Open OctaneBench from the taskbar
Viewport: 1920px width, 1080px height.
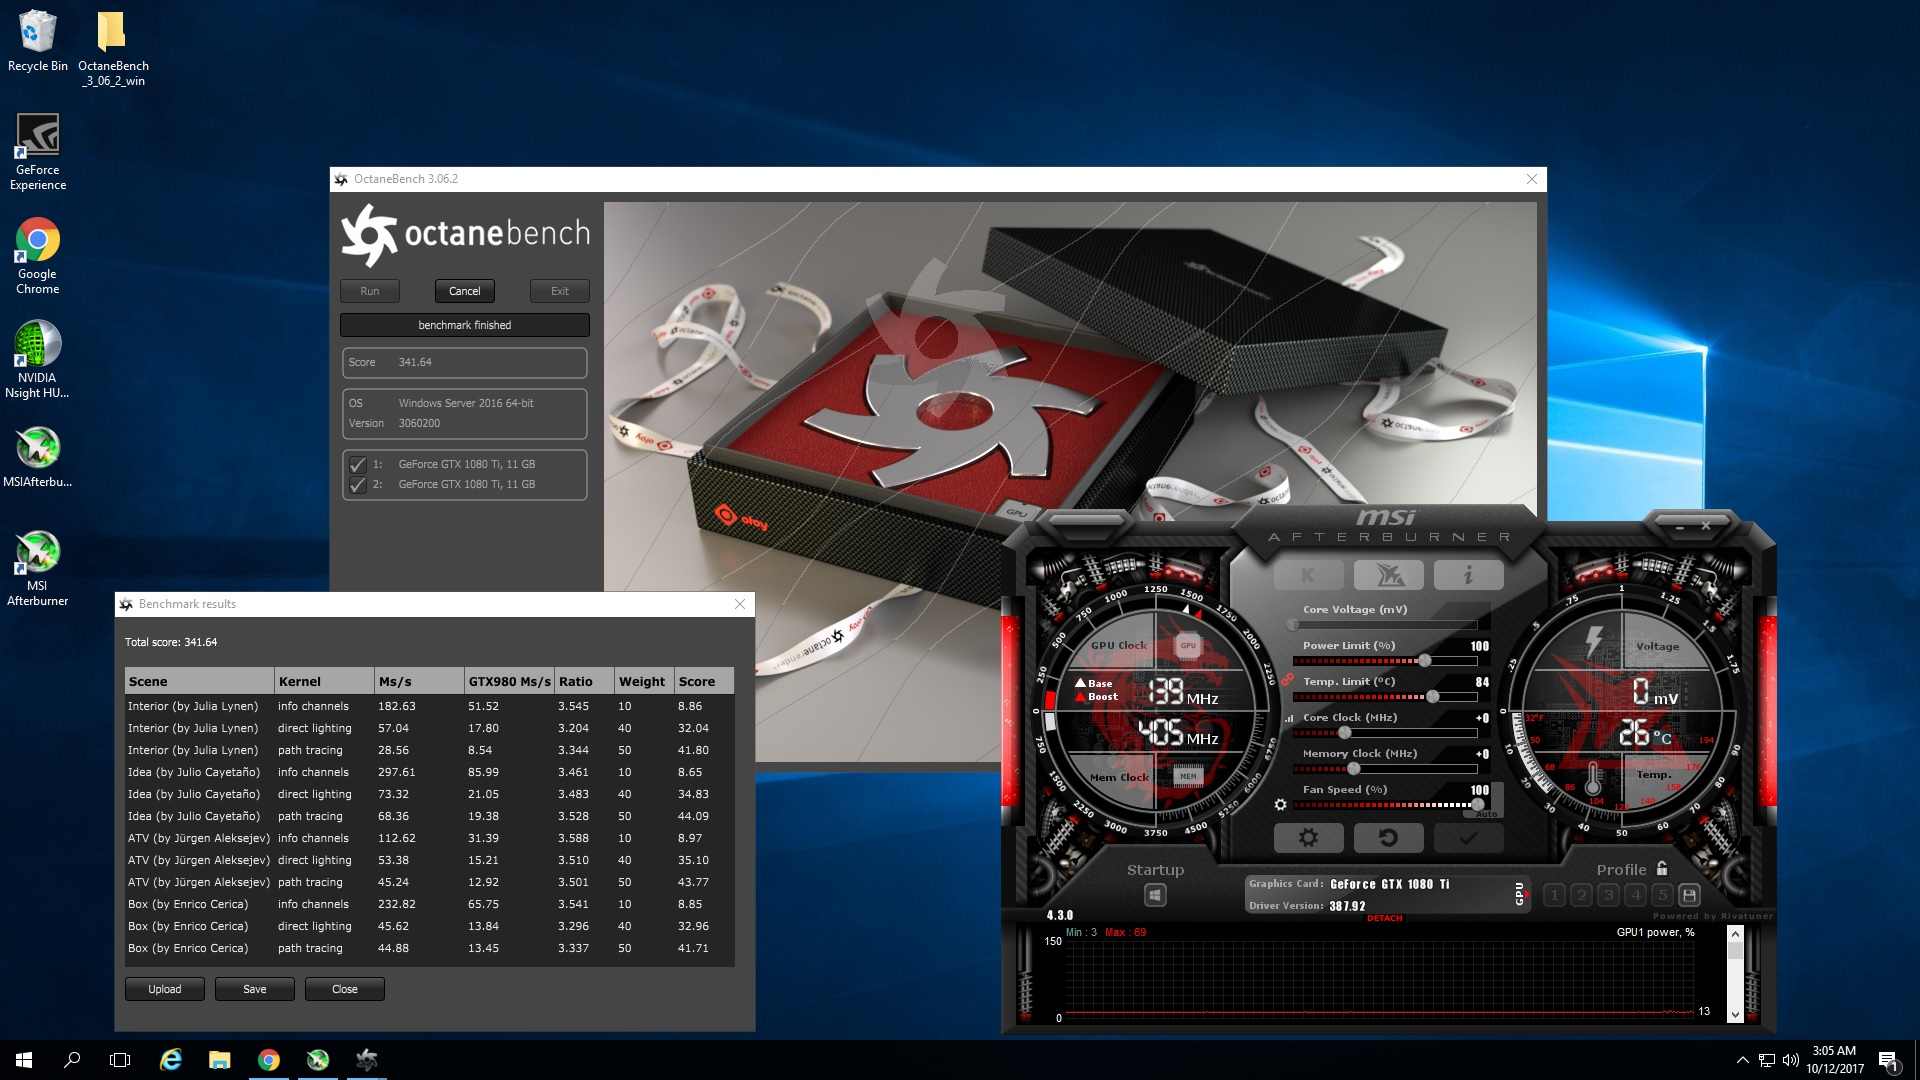click(367, 1059)
